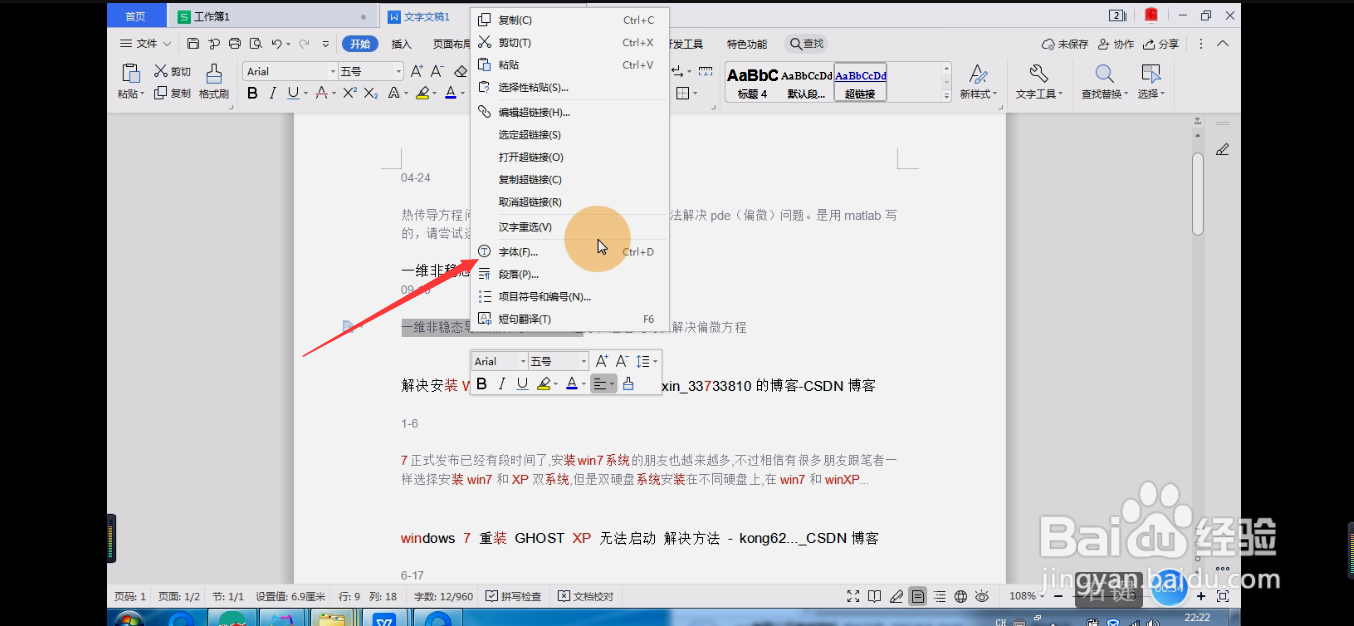The image size is (1354, 626).
Task: Select the print icon in quick access toolbar
Action: [234, 42]
